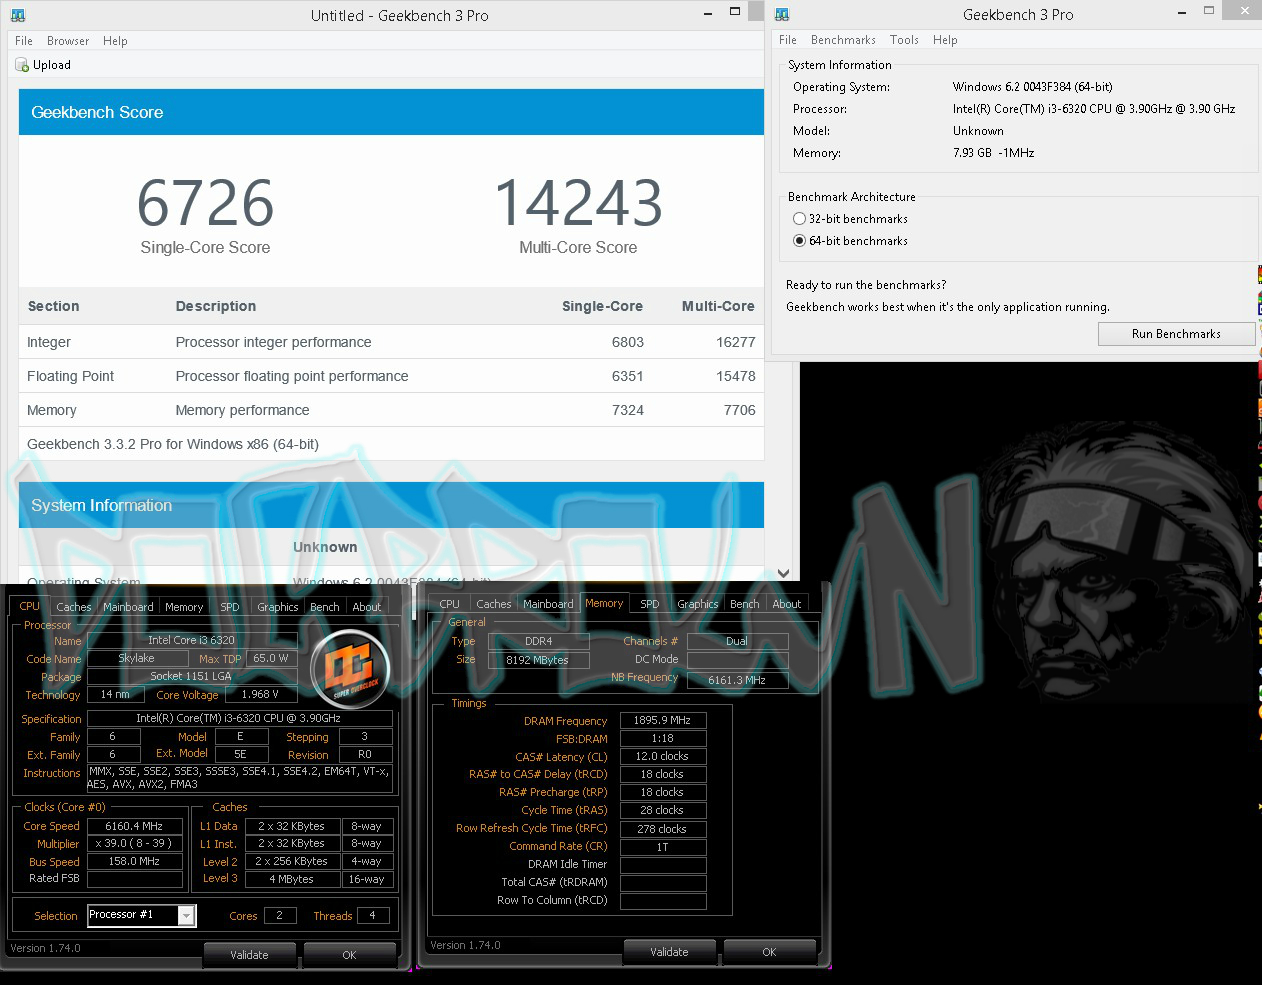Click the Integer multi-core value 16277
This screenshot has height=985, width=1262.
tap(735, 342)
